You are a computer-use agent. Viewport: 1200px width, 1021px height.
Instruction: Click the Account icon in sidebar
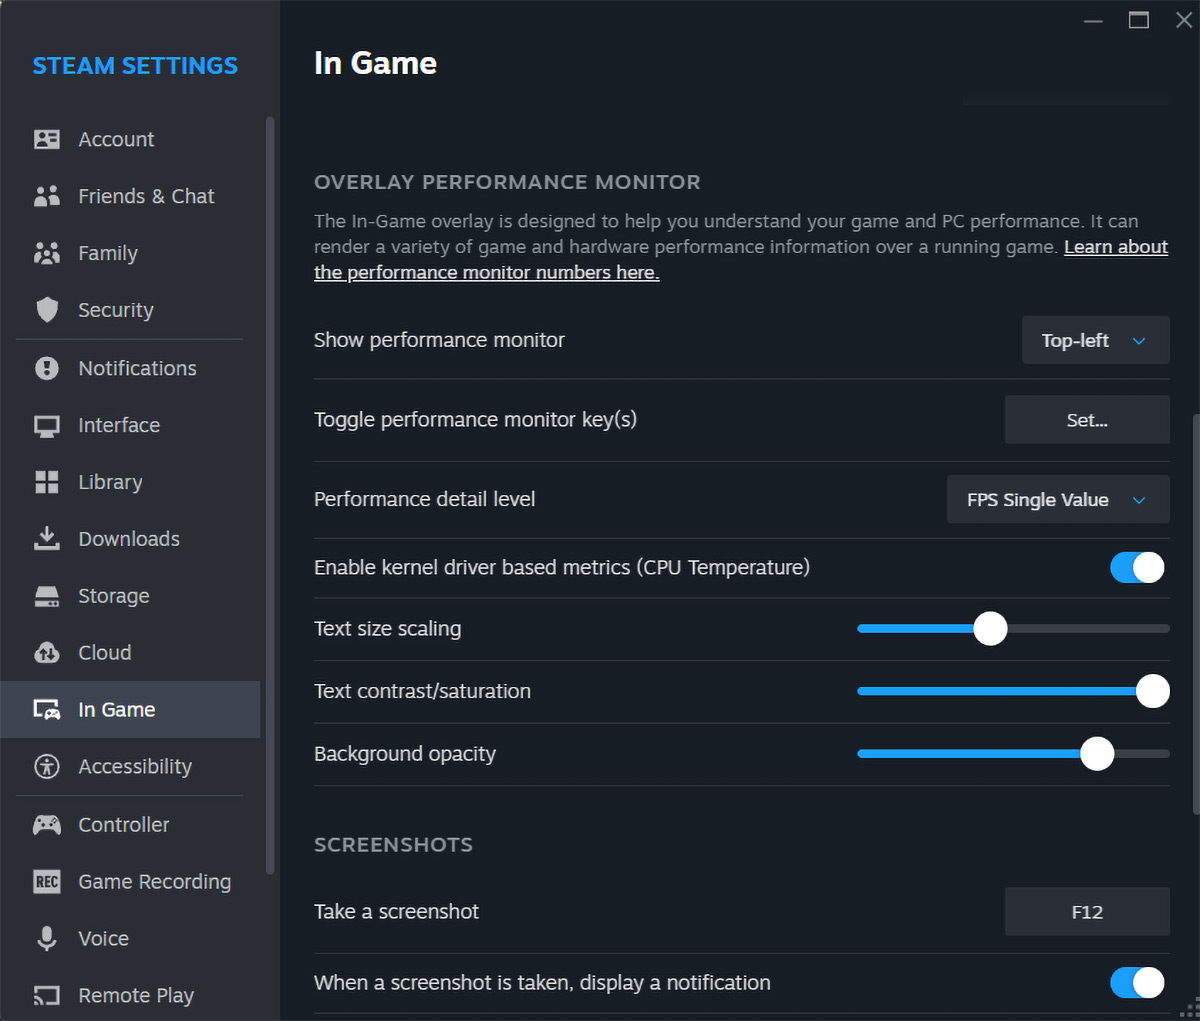47,139
